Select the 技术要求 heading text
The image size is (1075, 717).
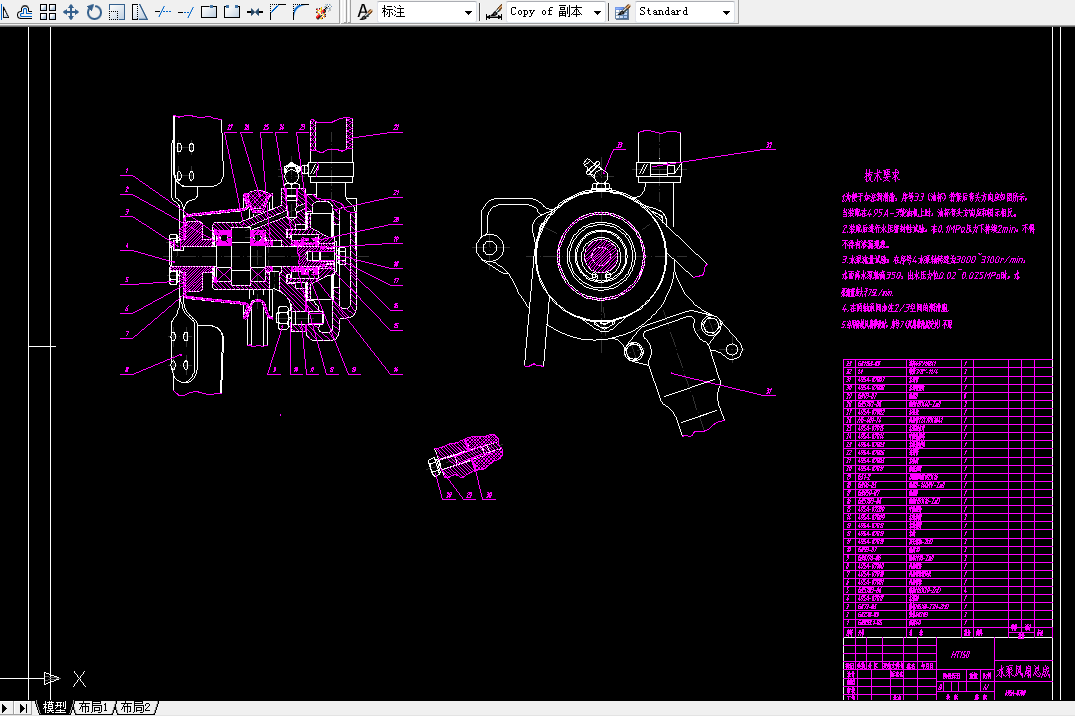[882, 176]
